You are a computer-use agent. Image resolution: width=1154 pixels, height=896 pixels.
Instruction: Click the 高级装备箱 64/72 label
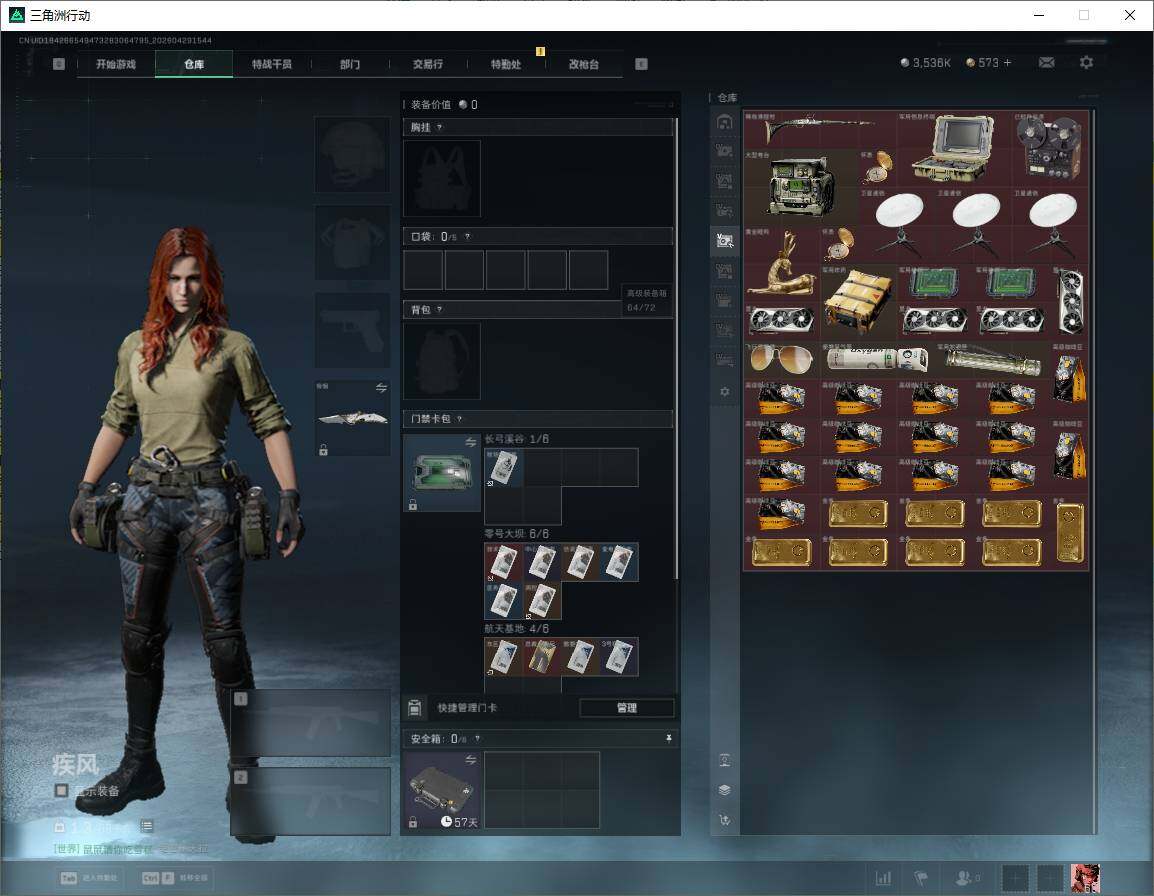[647, 300]
